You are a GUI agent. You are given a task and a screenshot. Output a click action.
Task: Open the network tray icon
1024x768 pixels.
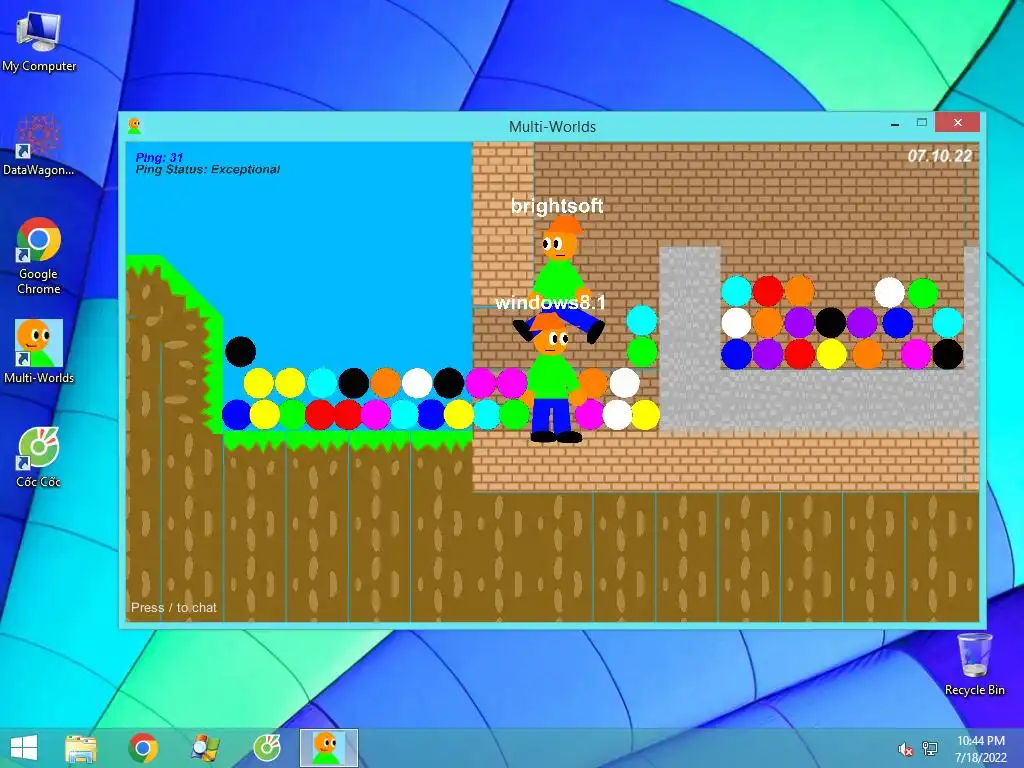coord(930,749)
